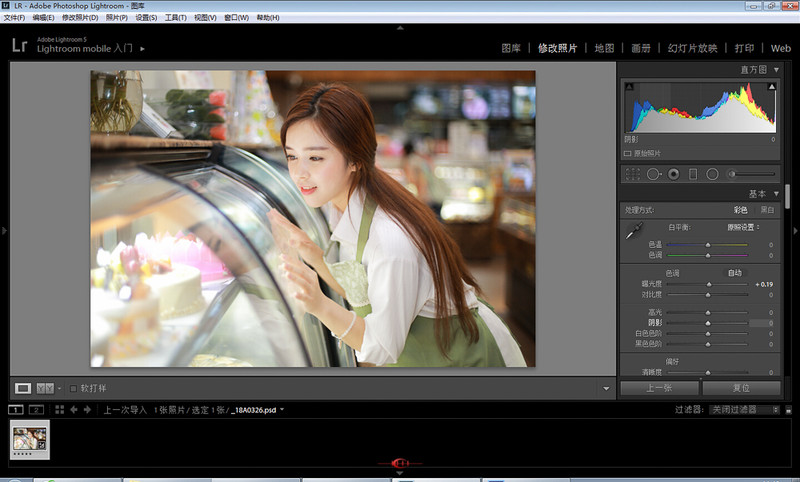
Task: Open the 工具(T) menu
Action: click(176, 17)
